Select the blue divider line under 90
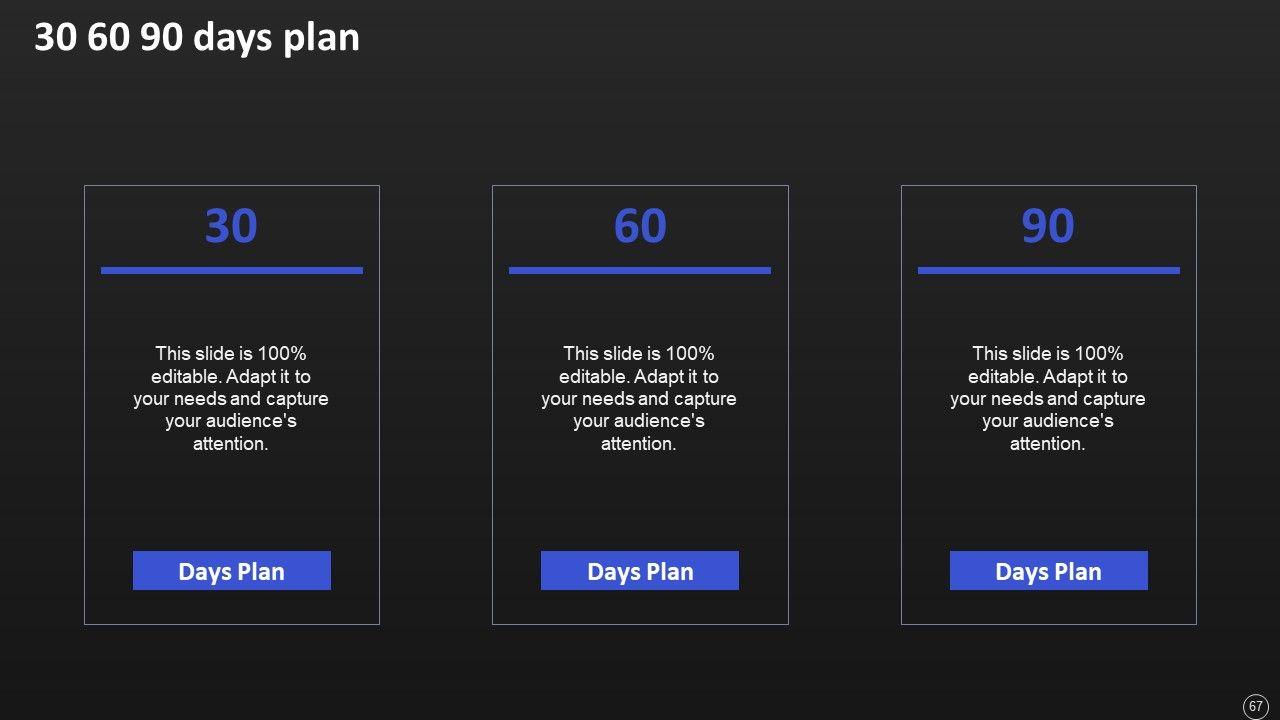1280x720 pixels. (x=1048, y=270)
